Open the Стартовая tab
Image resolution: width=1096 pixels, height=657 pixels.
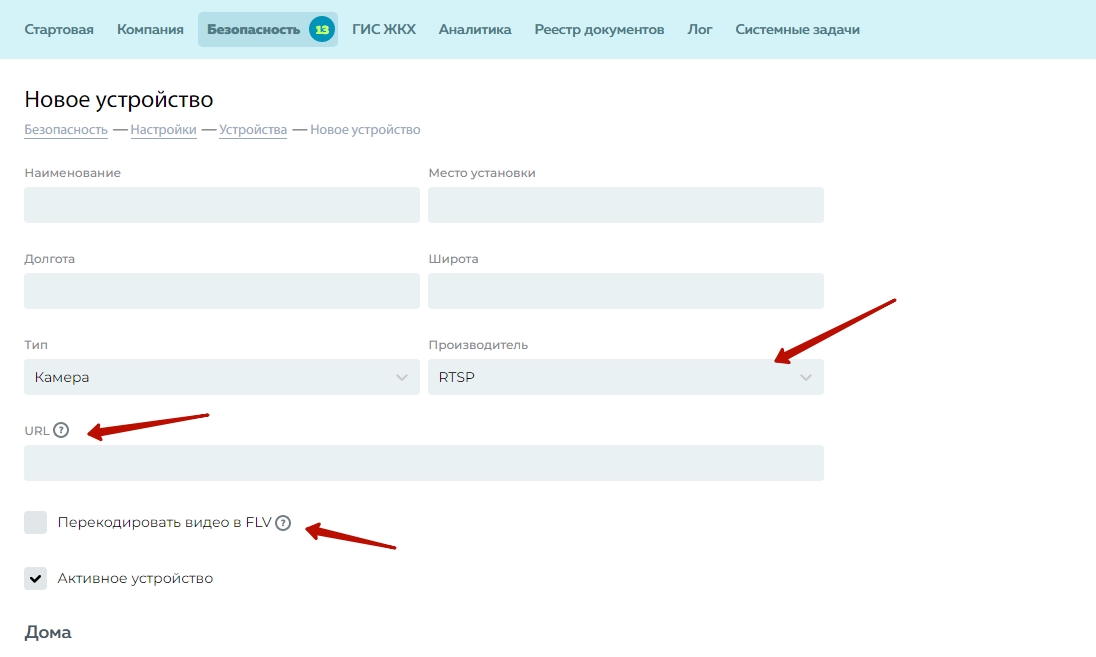(x=59, y=29)
